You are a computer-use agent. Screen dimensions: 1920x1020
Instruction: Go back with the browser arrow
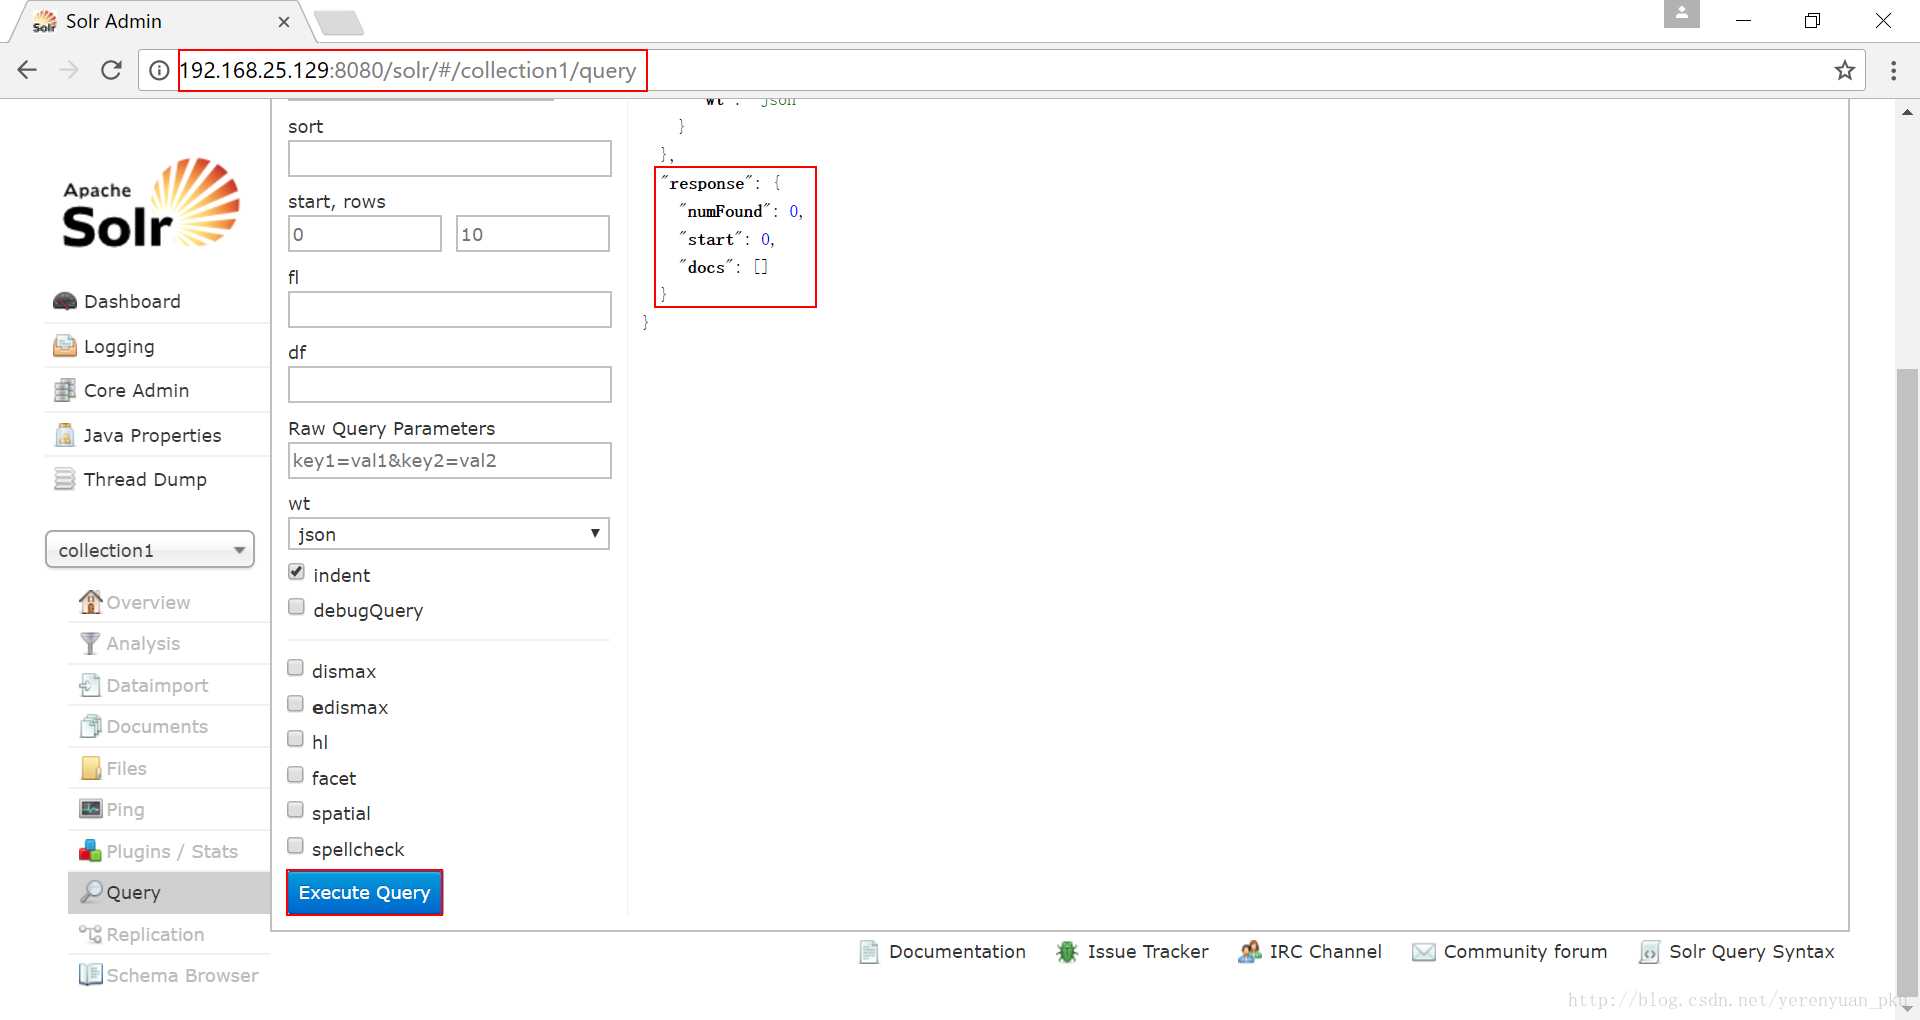click(27, 70)
